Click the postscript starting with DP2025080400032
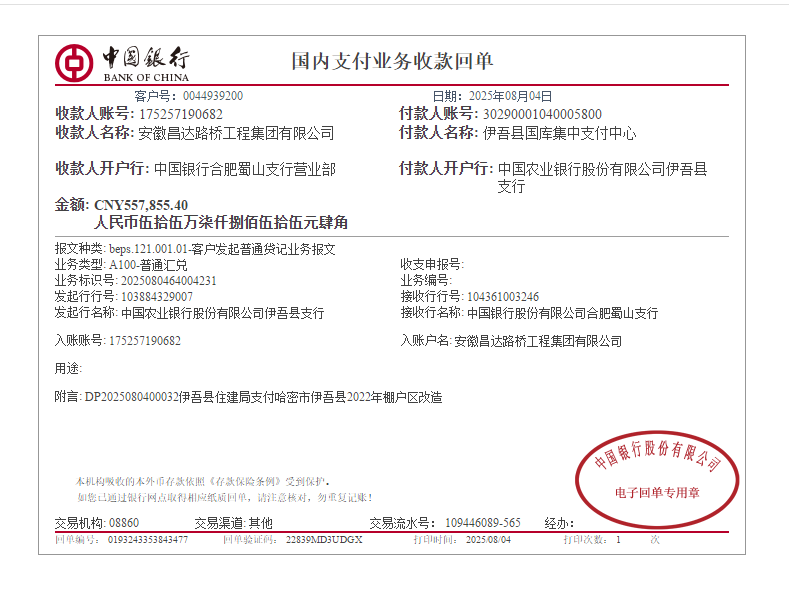Viewport: 789px width, 612px height. click(263, 397)
